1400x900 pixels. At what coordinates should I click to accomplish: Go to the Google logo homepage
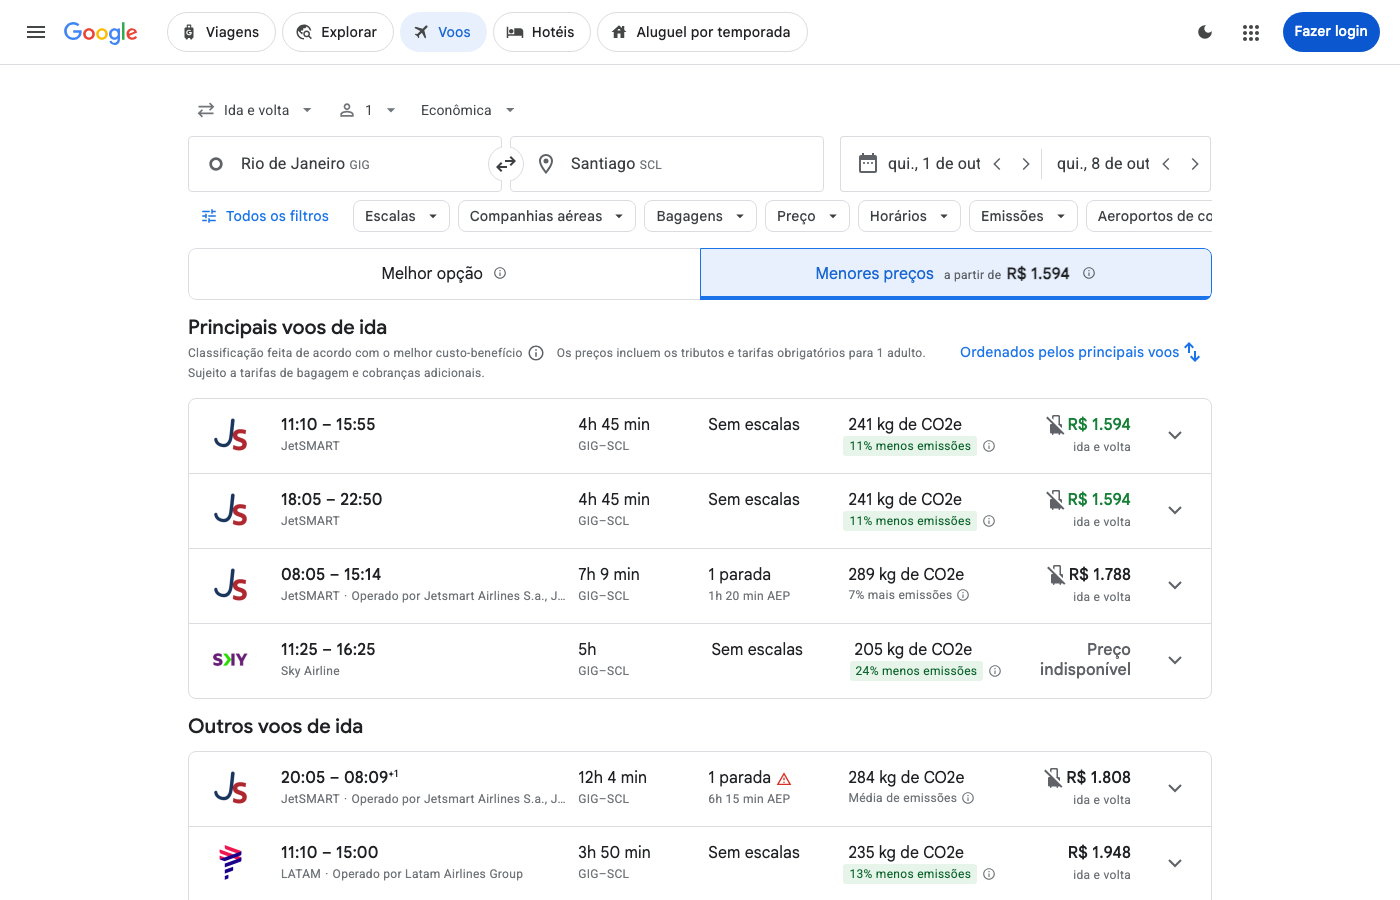(101, 32)
